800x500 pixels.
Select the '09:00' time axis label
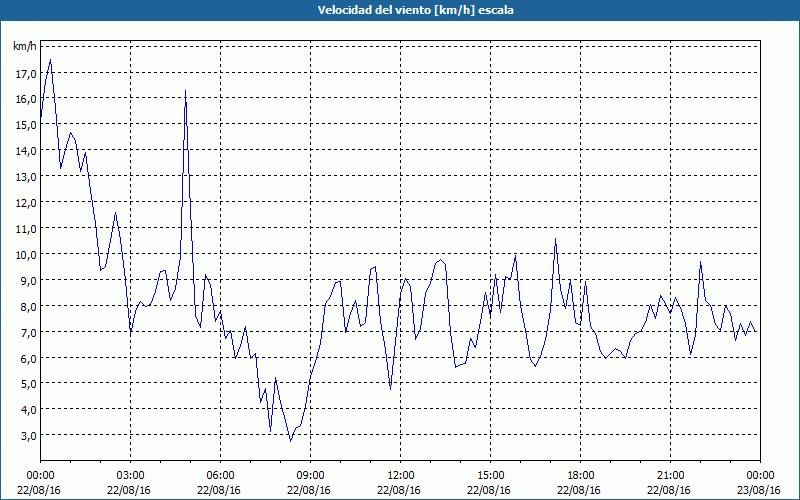coord(310,476)
